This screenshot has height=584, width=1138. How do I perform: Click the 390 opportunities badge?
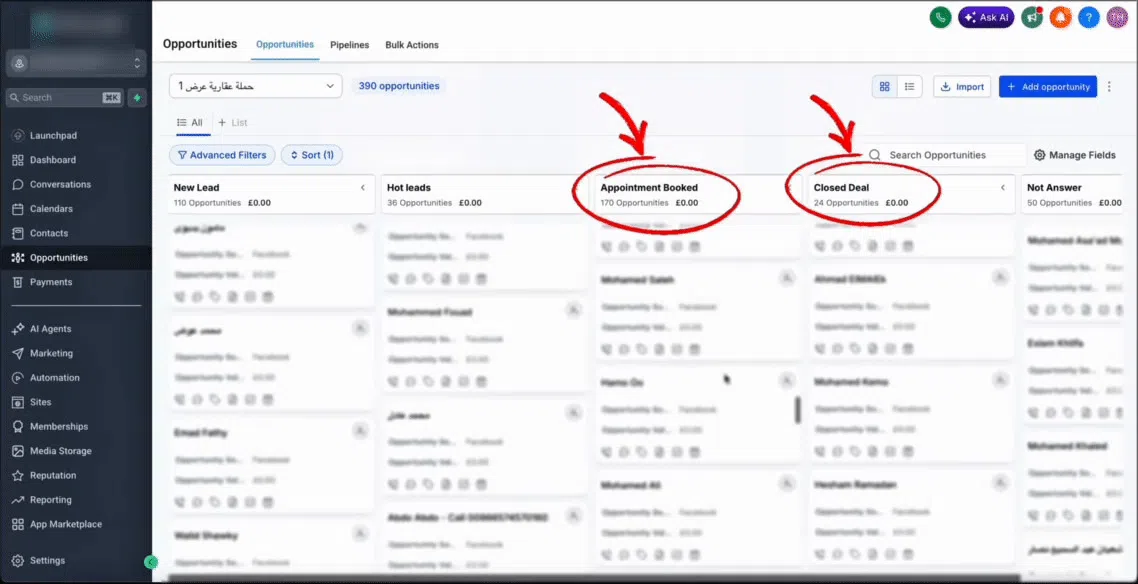pyautogui.click(x=399, y=86)
